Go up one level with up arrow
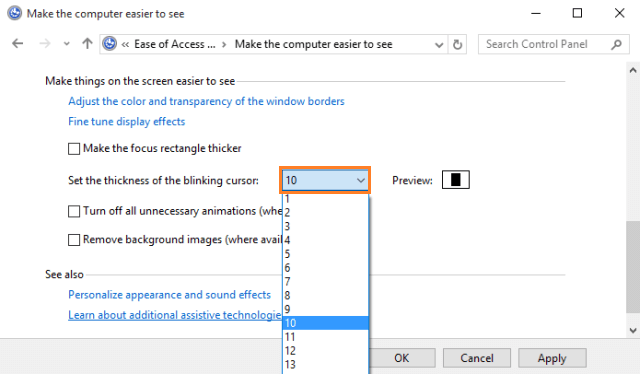Image resolution: width=640 pixels, height=374 pixels. click(x=87, y=43)
